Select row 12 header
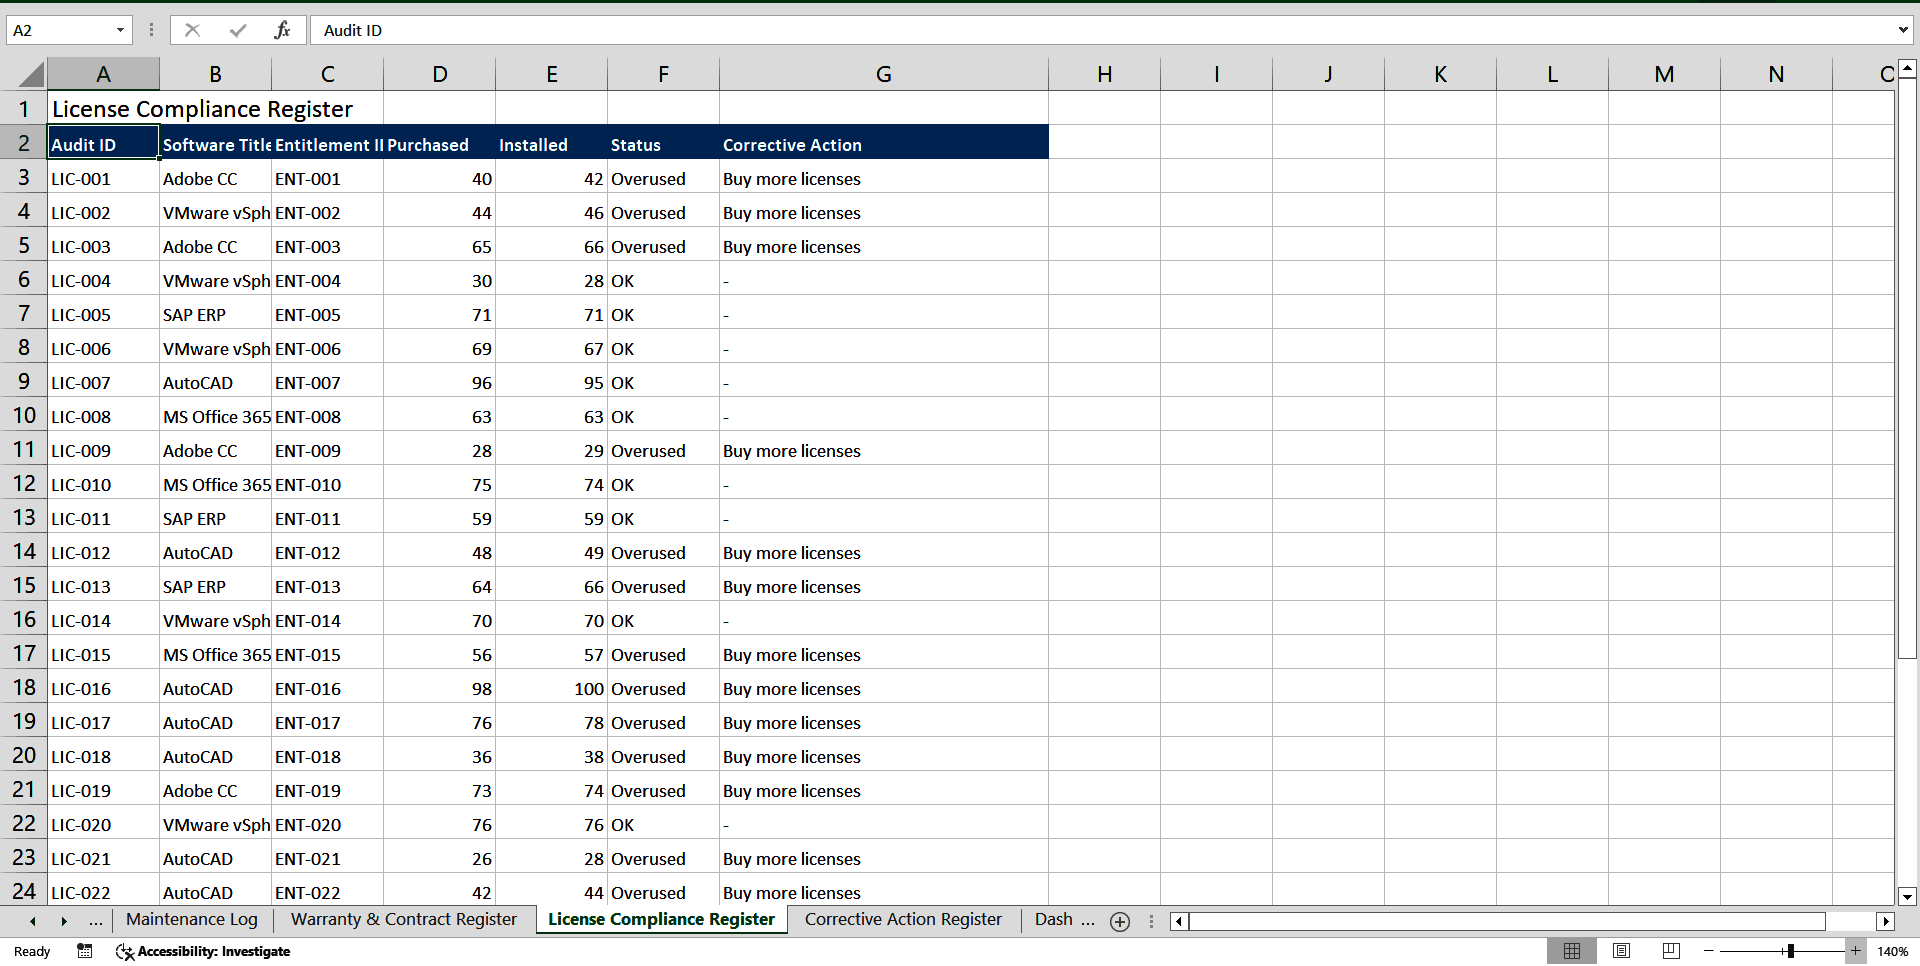 (24, 484)
